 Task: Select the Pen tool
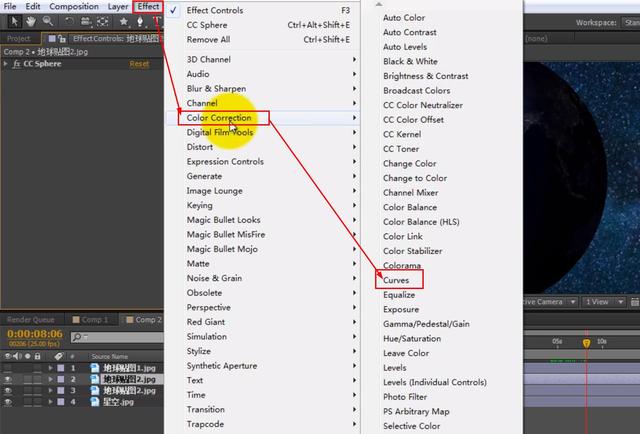pyautogui.click(x=140, y=21)
